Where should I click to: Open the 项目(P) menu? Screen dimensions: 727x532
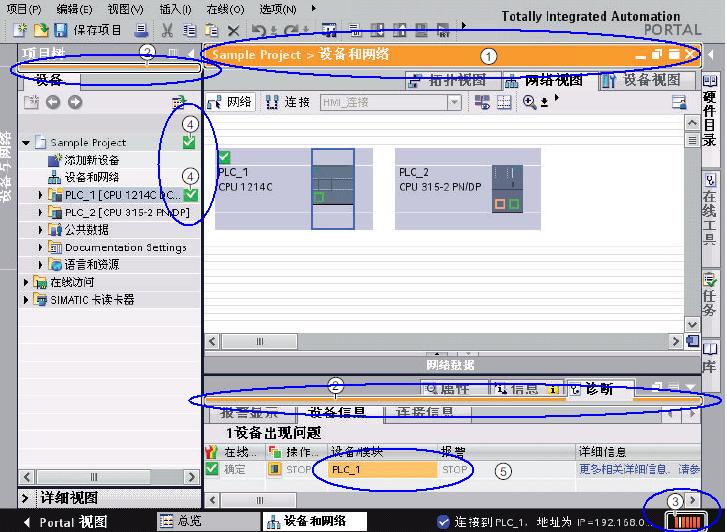[x=23, y=9]
